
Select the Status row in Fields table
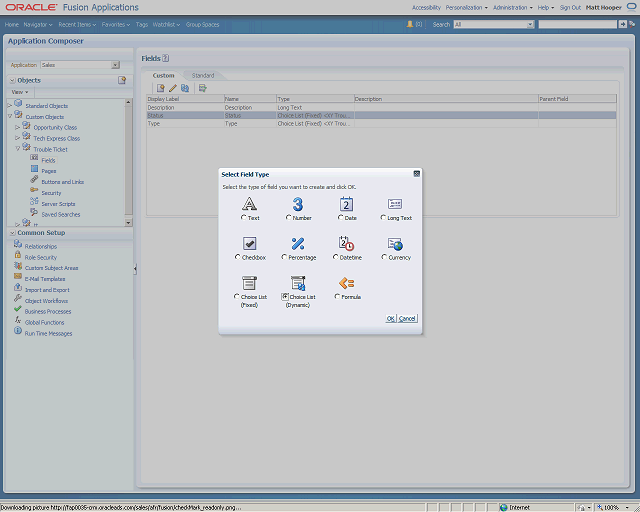381,116
